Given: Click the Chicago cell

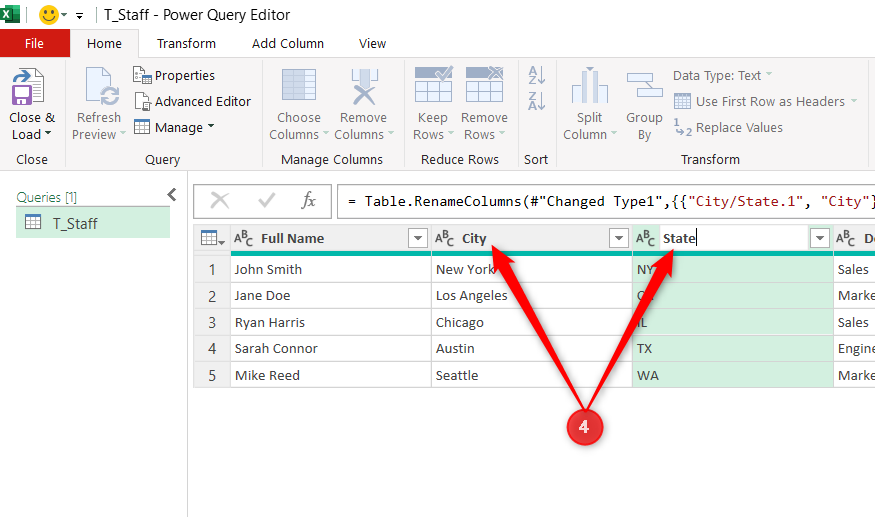Looking at the screenshot, I should pyautogui.click(x=532, y=323).
